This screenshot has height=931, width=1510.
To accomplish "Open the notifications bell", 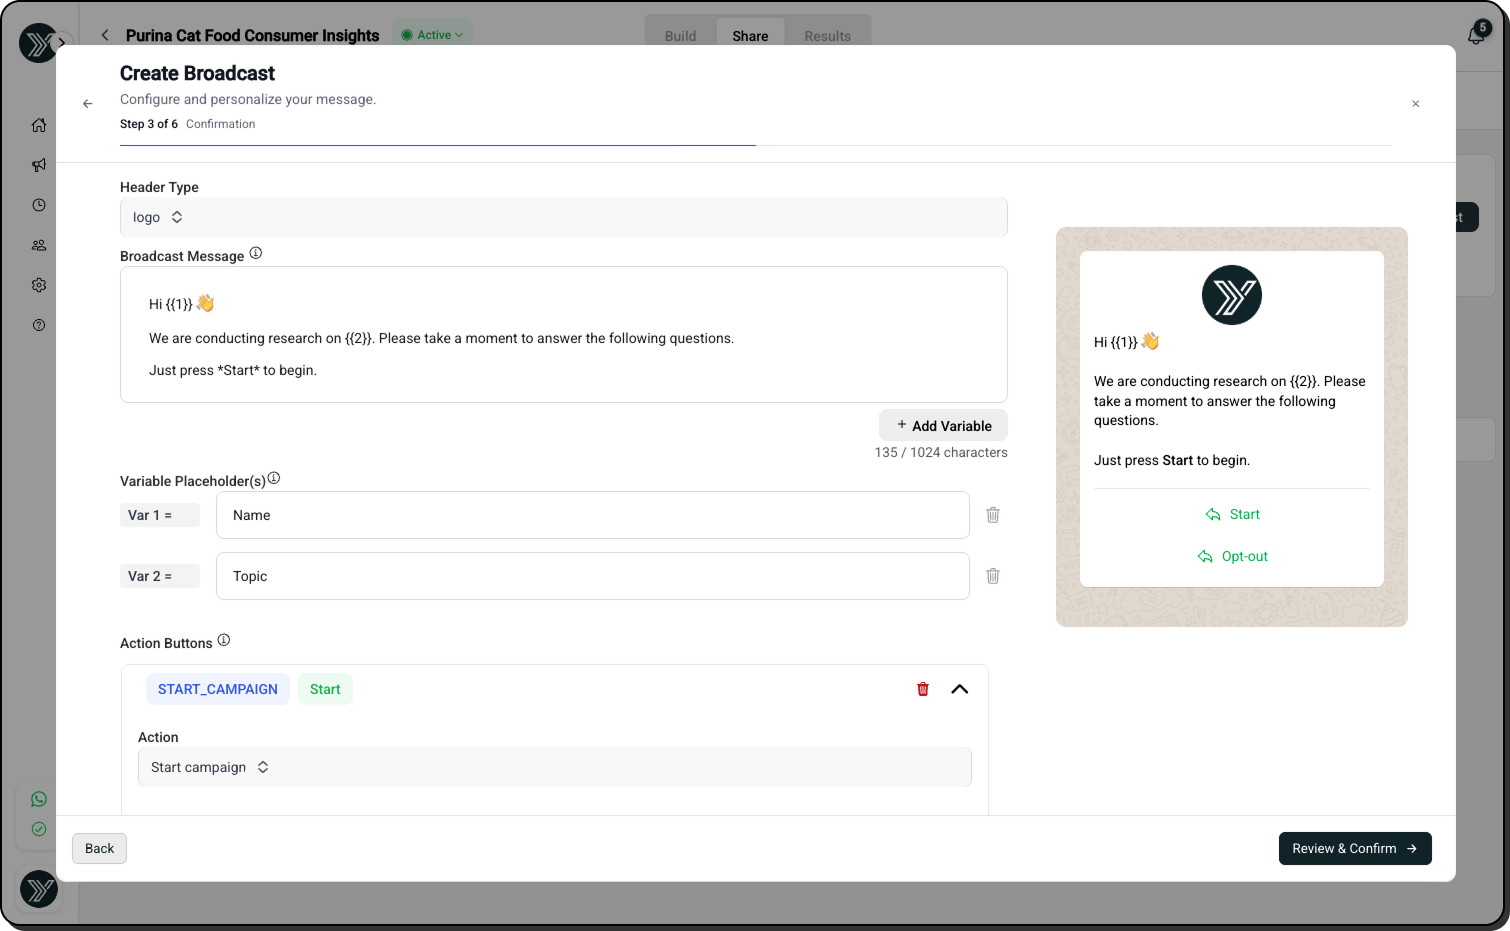I will pyautogui.click(x=1476, y=35).
